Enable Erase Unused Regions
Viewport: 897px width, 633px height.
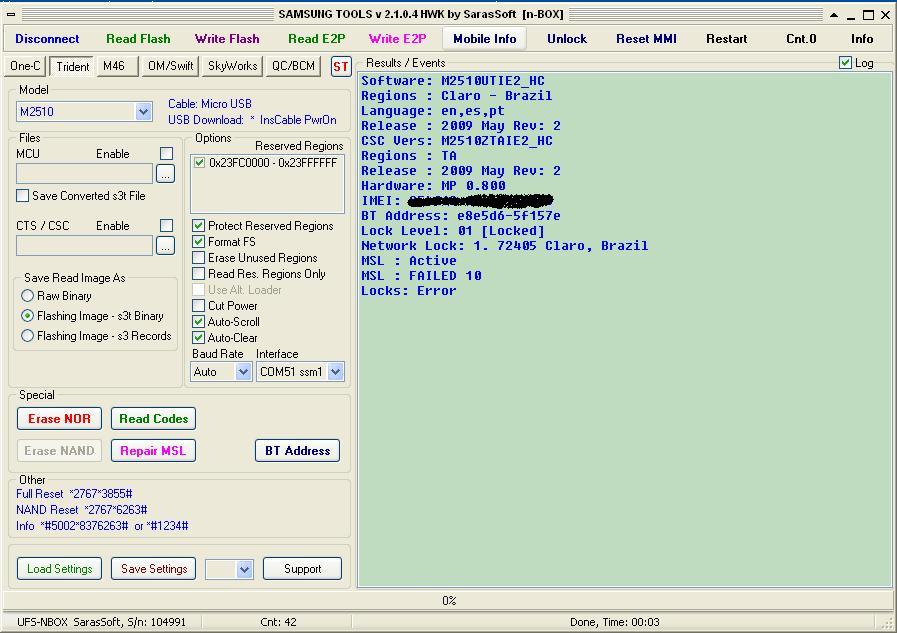click(x=255, y=258)
